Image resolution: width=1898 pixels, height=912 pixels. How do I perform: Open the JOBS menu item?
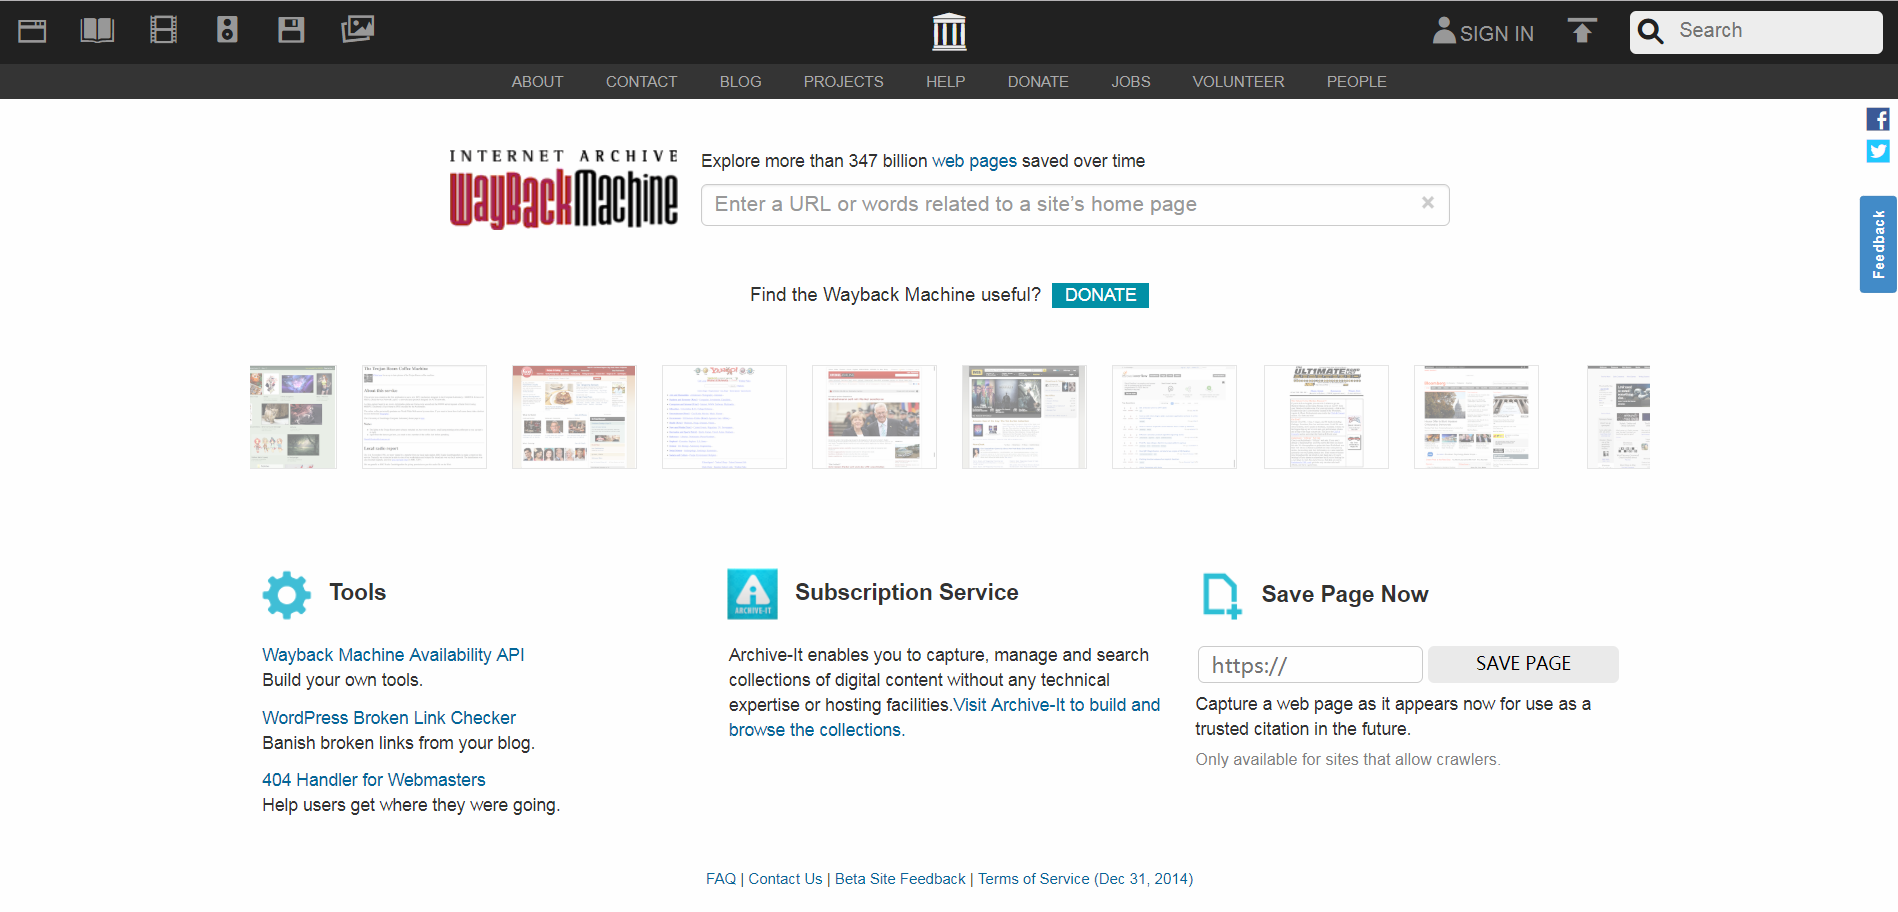pos(1130,82)
